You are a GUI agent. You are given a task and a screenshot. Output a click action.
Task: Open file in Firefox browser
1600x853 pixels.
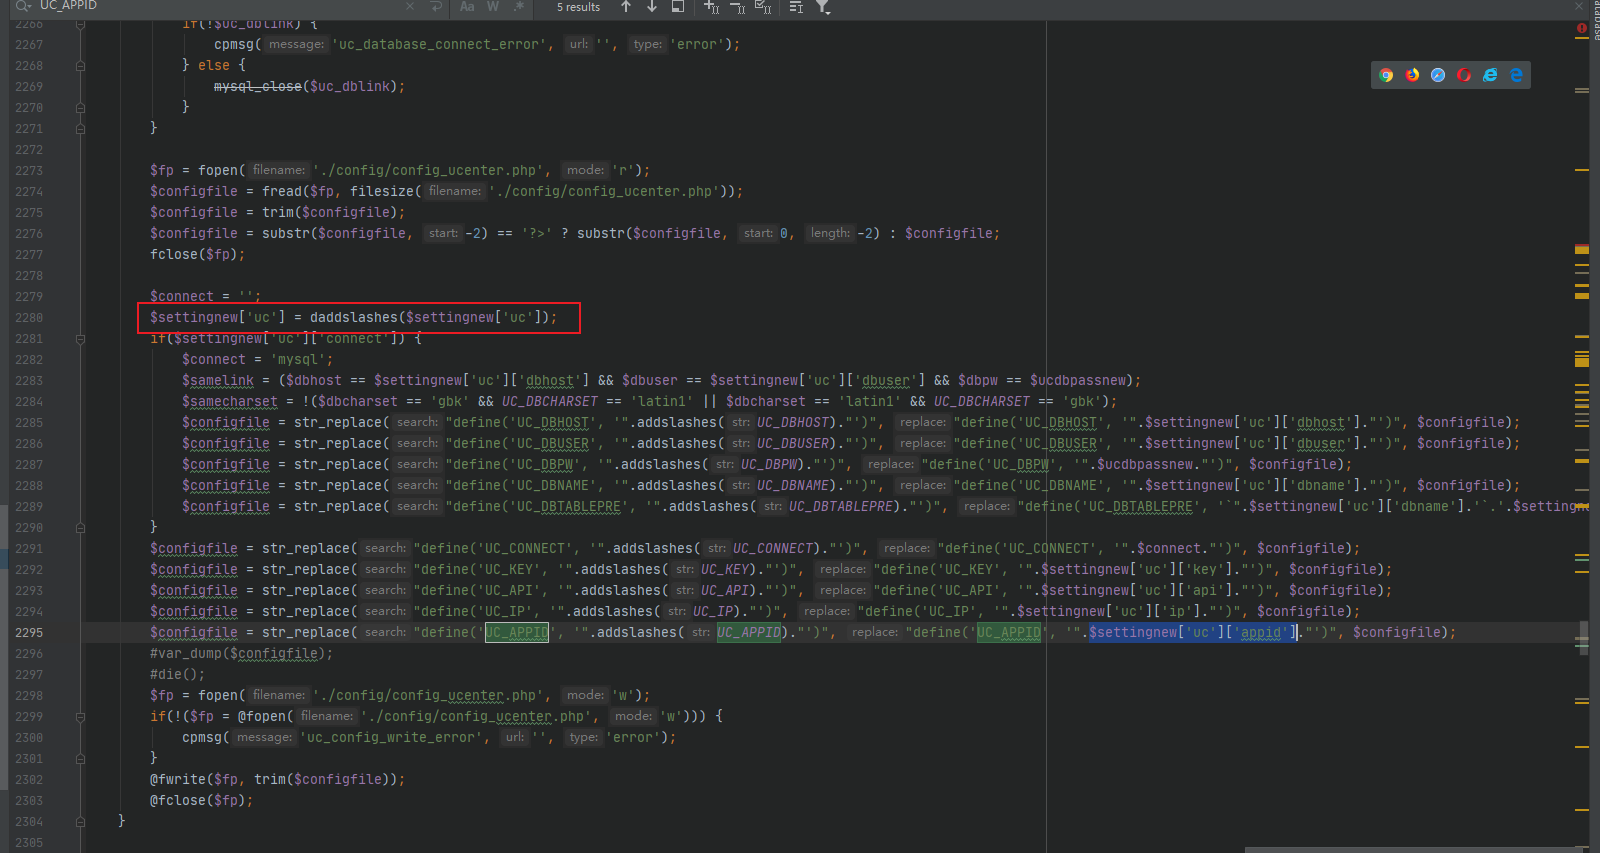point(1412,75)
